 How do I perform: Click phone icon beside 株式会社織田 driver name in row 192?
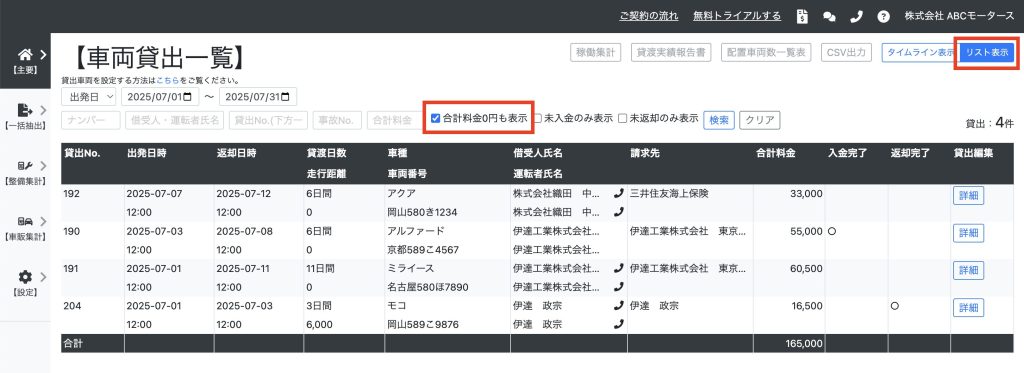[618, 212]
